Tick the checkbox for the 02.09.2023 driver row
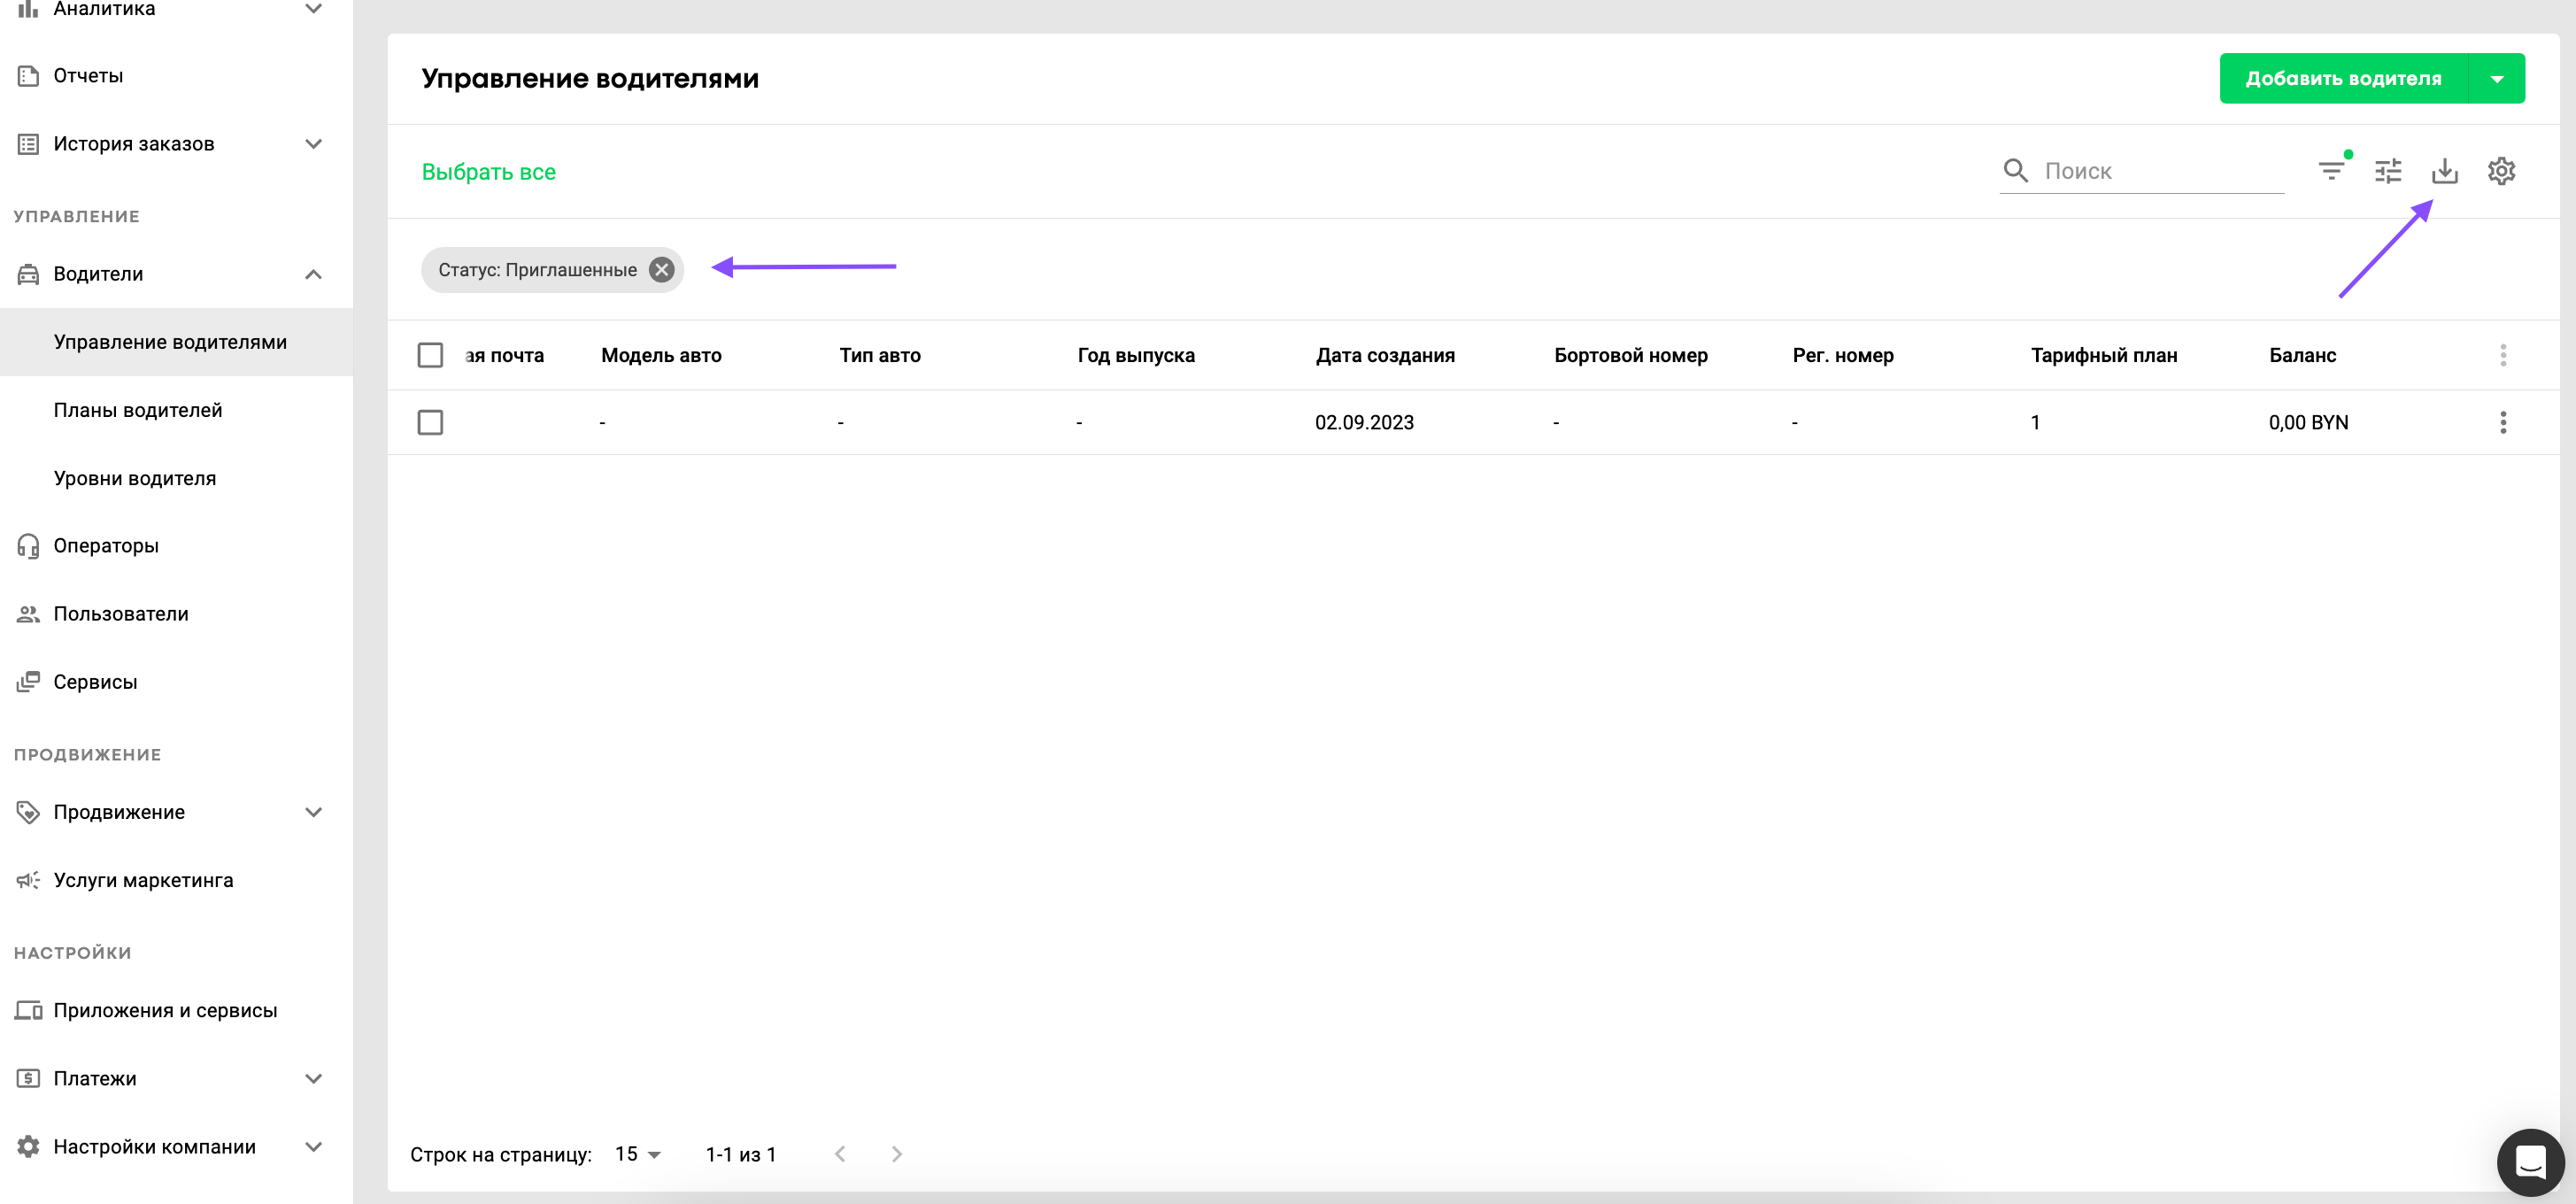Image resolution: width=2576 pixels, height=1204 pixels. click(430, 422)
